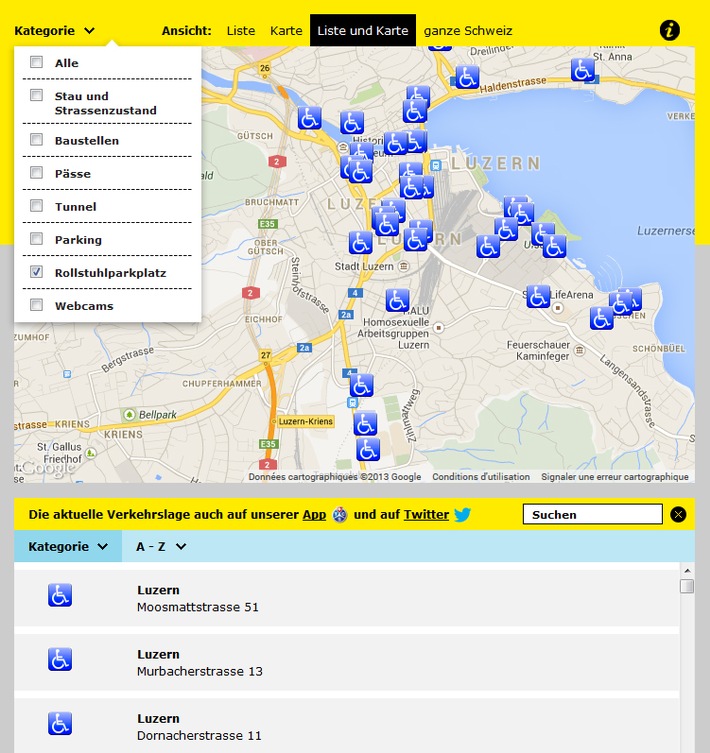Screen dimensions: 710x753
Task: Uncheck the Rollstuhlparkplatz checkbox
Action: (37, 272)
